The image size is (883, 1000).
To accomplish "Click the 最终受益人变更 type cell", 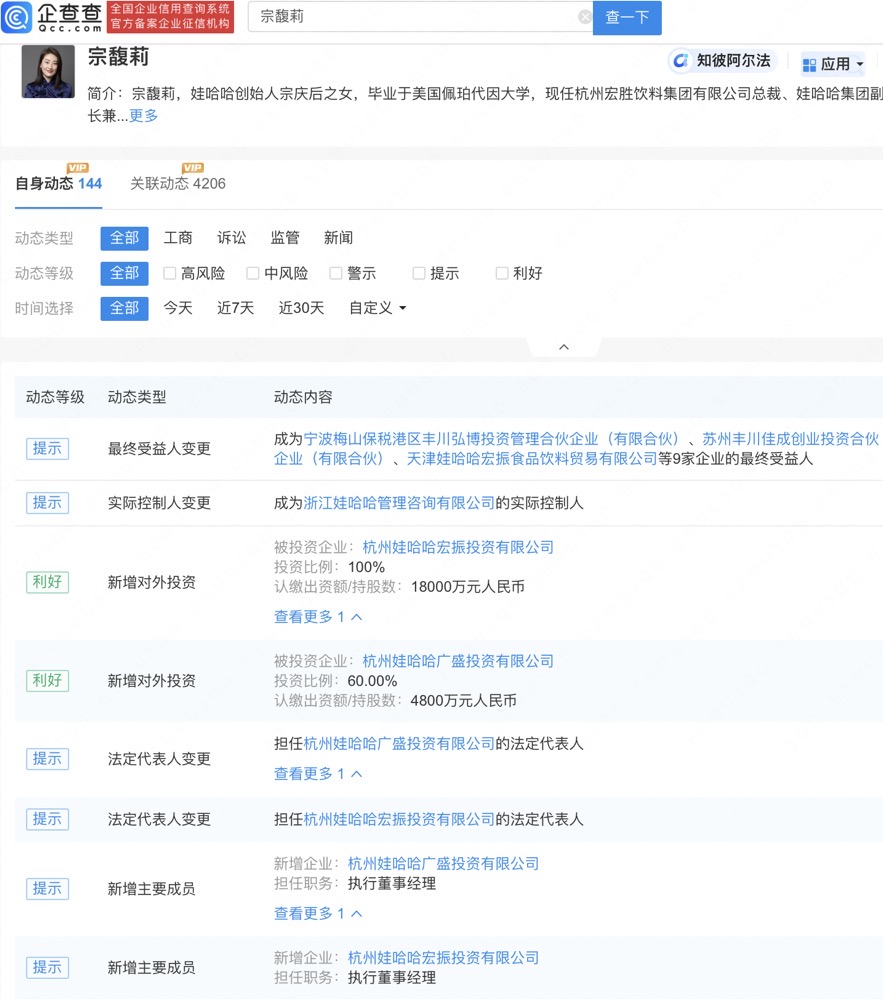I will click(x=159, y=448).
